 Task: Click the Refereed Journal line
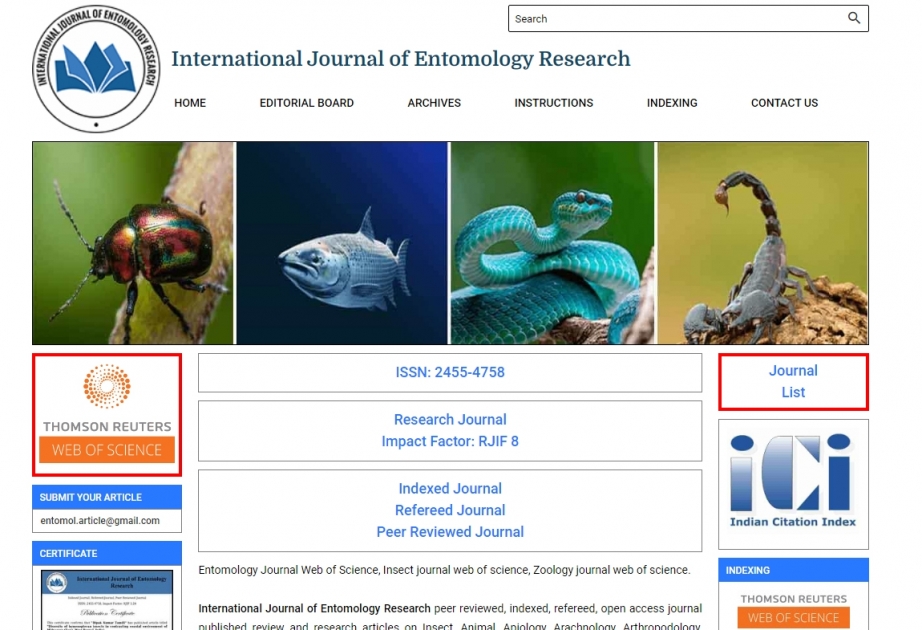point(450,511)
